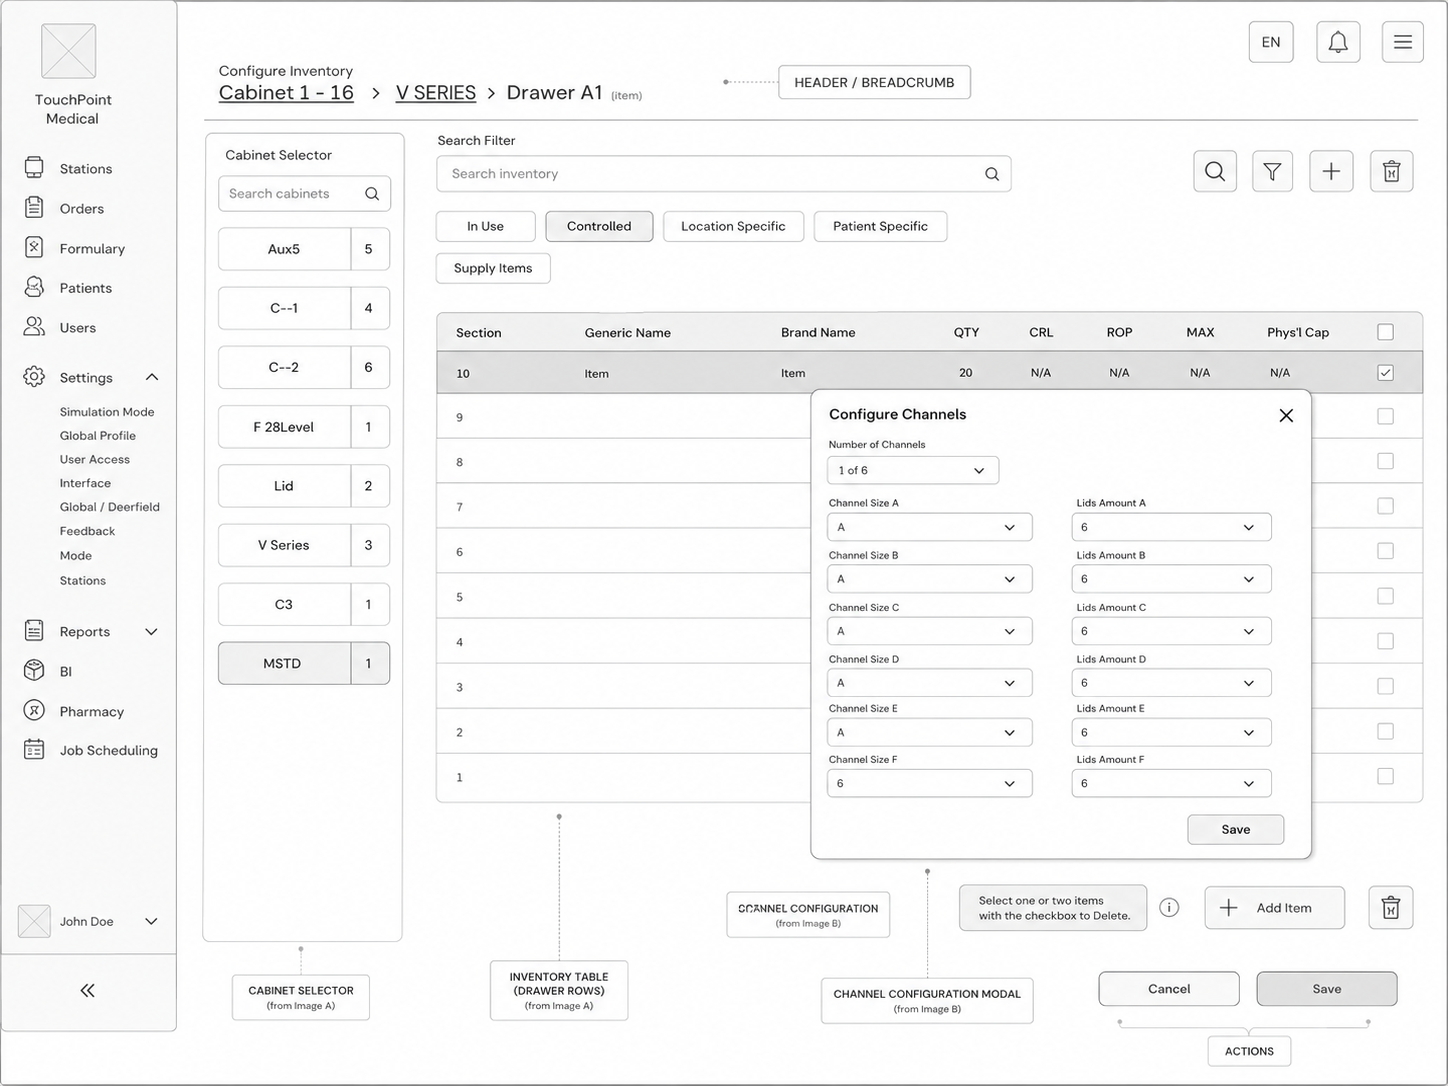Uncheck the checkbox for section 10 row
The width and height of the screenshot is (1448, 1086).
pyautogui.click(x=1385, y=373)
